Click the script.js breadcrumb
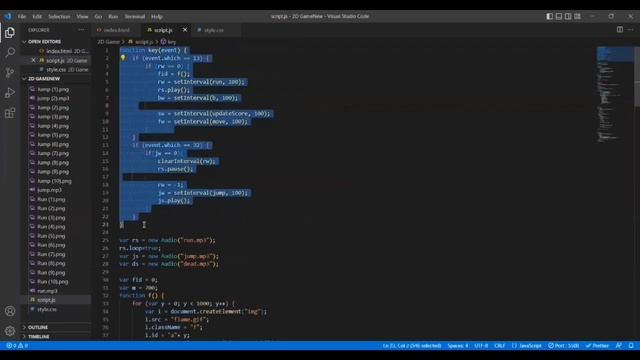The image size is (640, 360). (141, 42)
